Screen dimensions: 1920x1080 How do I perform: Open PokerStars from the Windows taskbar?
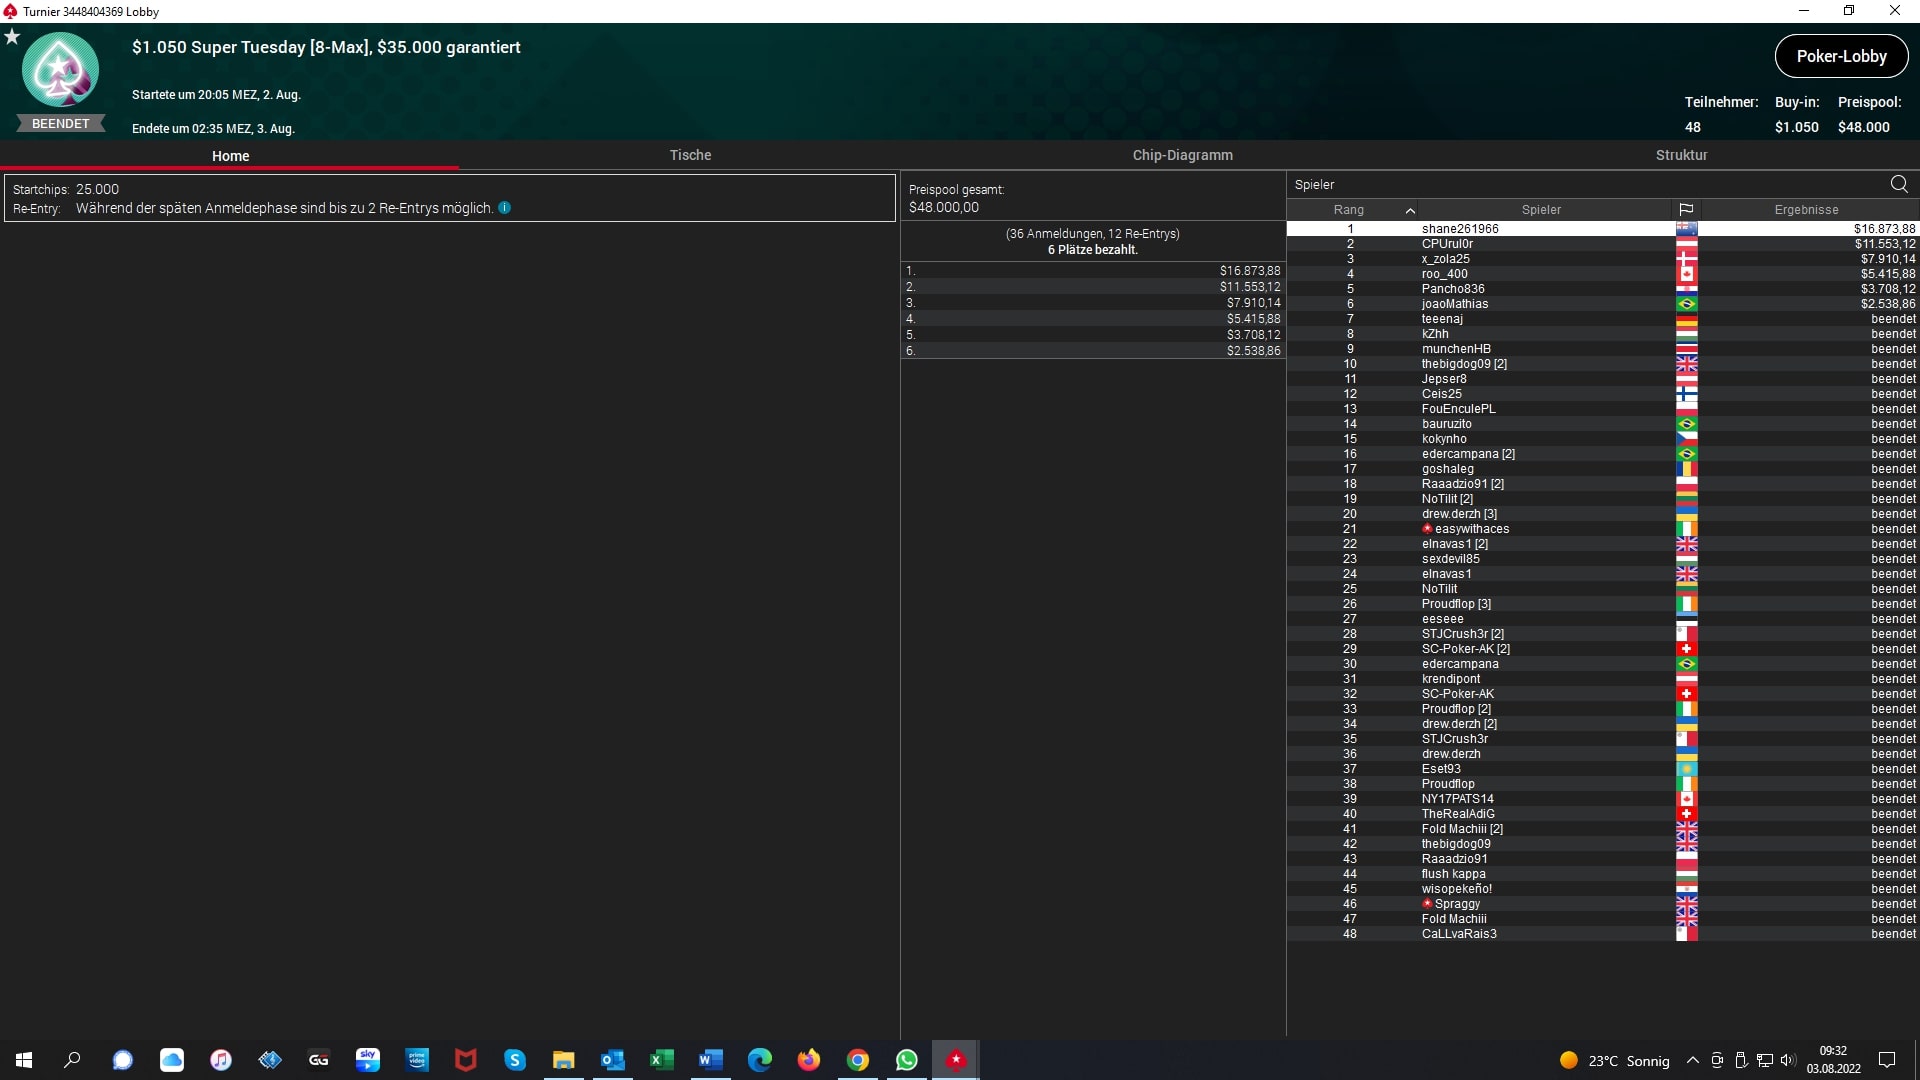click(x=956, y=1060)
